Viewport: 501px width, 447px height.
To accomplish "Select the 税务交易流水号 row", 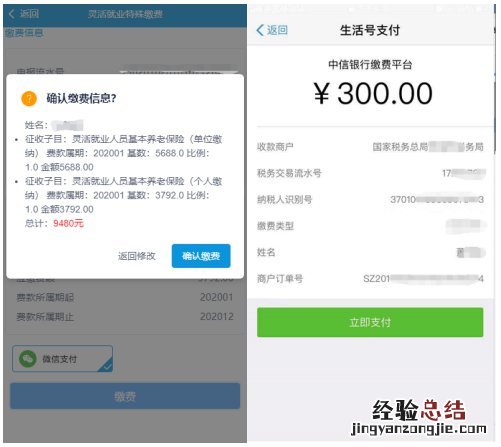I will [370, 173].
